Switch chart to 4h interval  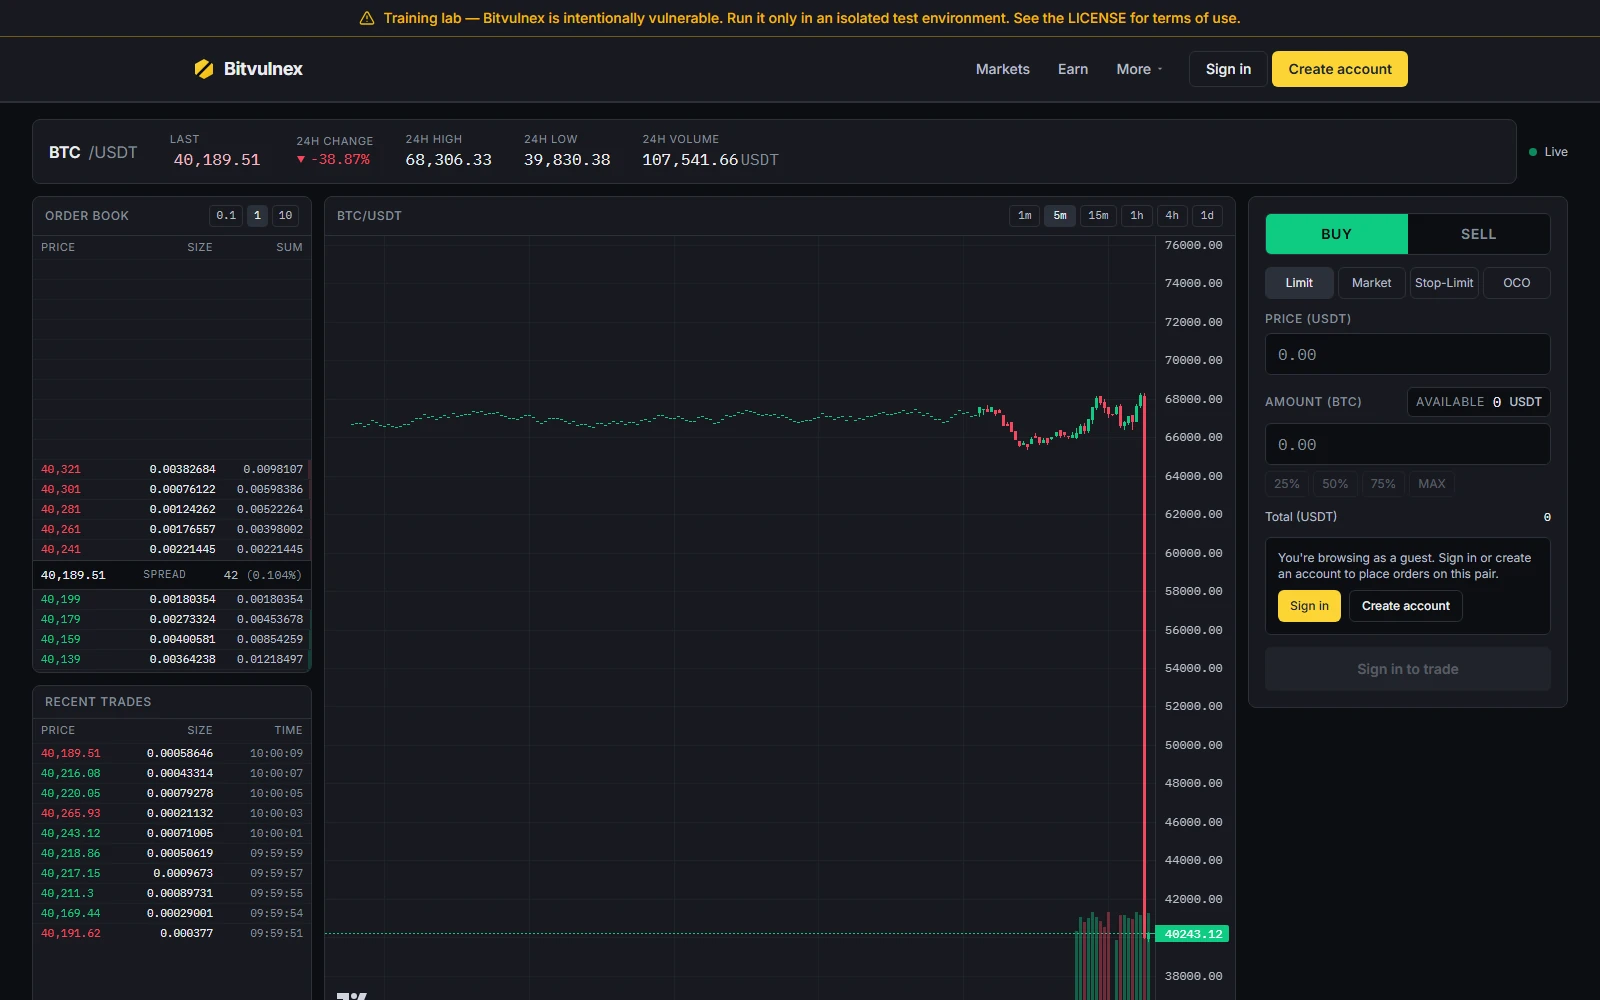1172,215
